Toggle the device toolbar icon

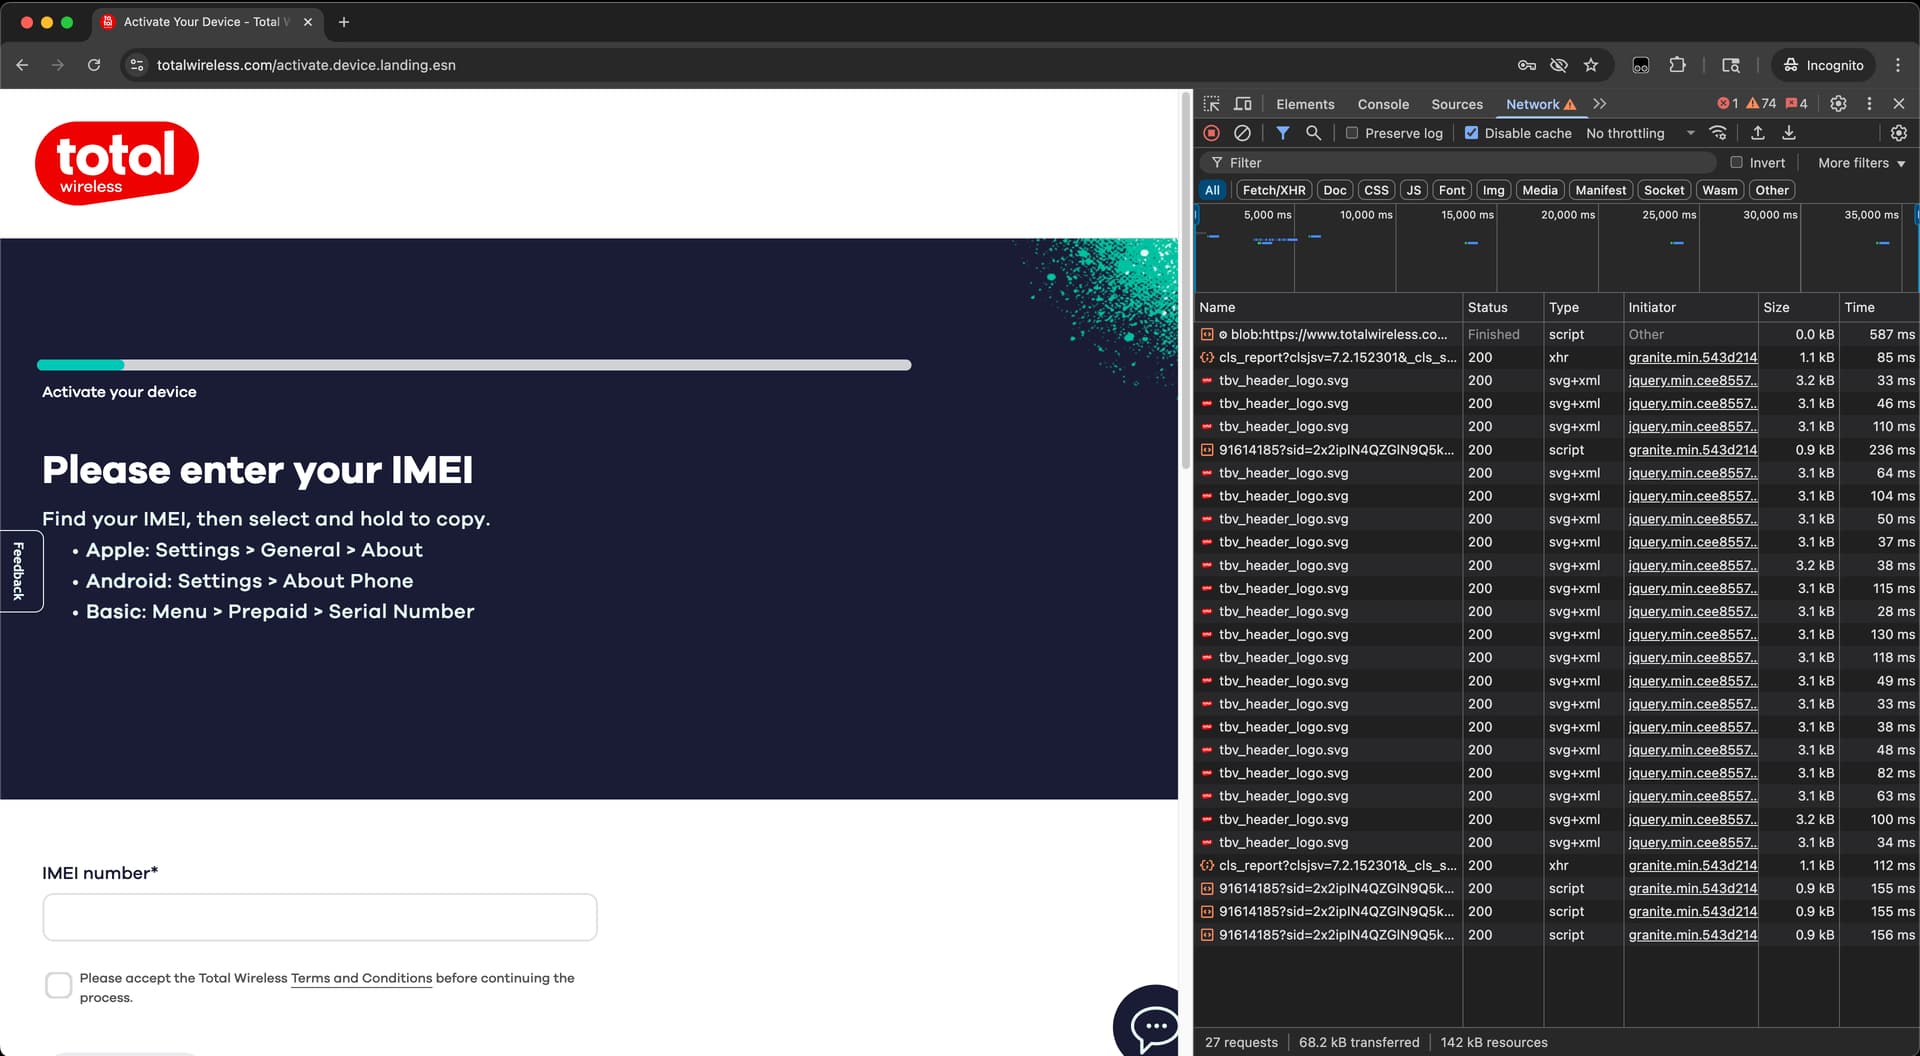coord(1242,104)
